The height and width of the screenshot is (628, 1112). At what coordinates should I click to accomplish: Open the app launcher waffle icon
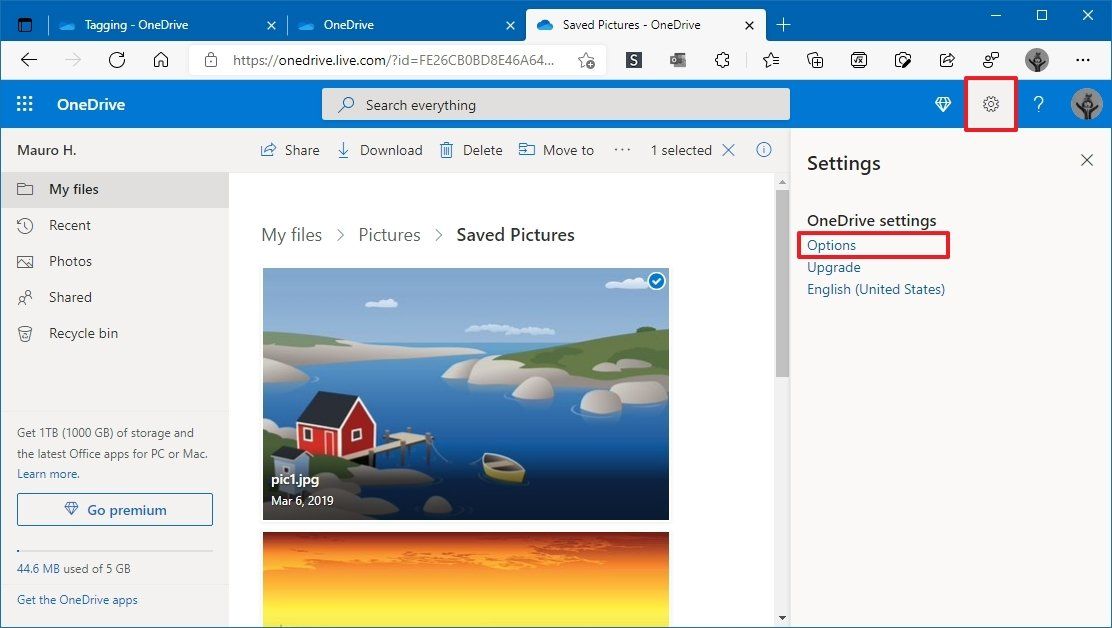point(24,103)
